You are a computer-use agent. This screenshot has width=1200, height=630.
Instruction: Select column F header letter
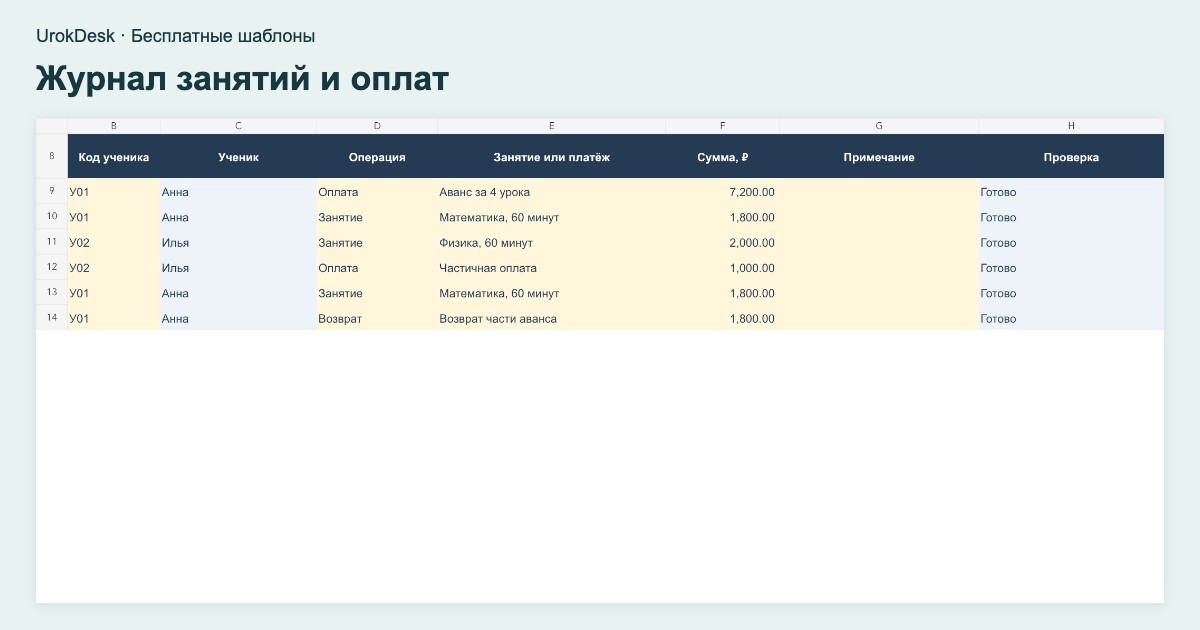[x=723, y=126]
